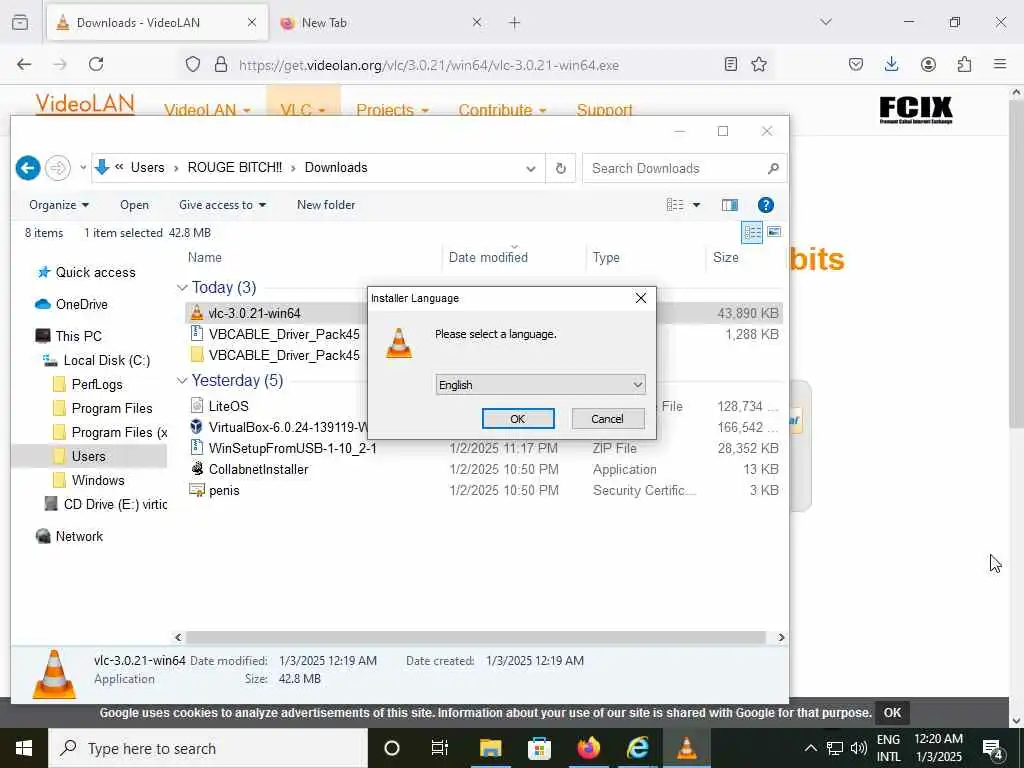
Task: Select the CollabnetInstaller file
Action: coord(258,470)
